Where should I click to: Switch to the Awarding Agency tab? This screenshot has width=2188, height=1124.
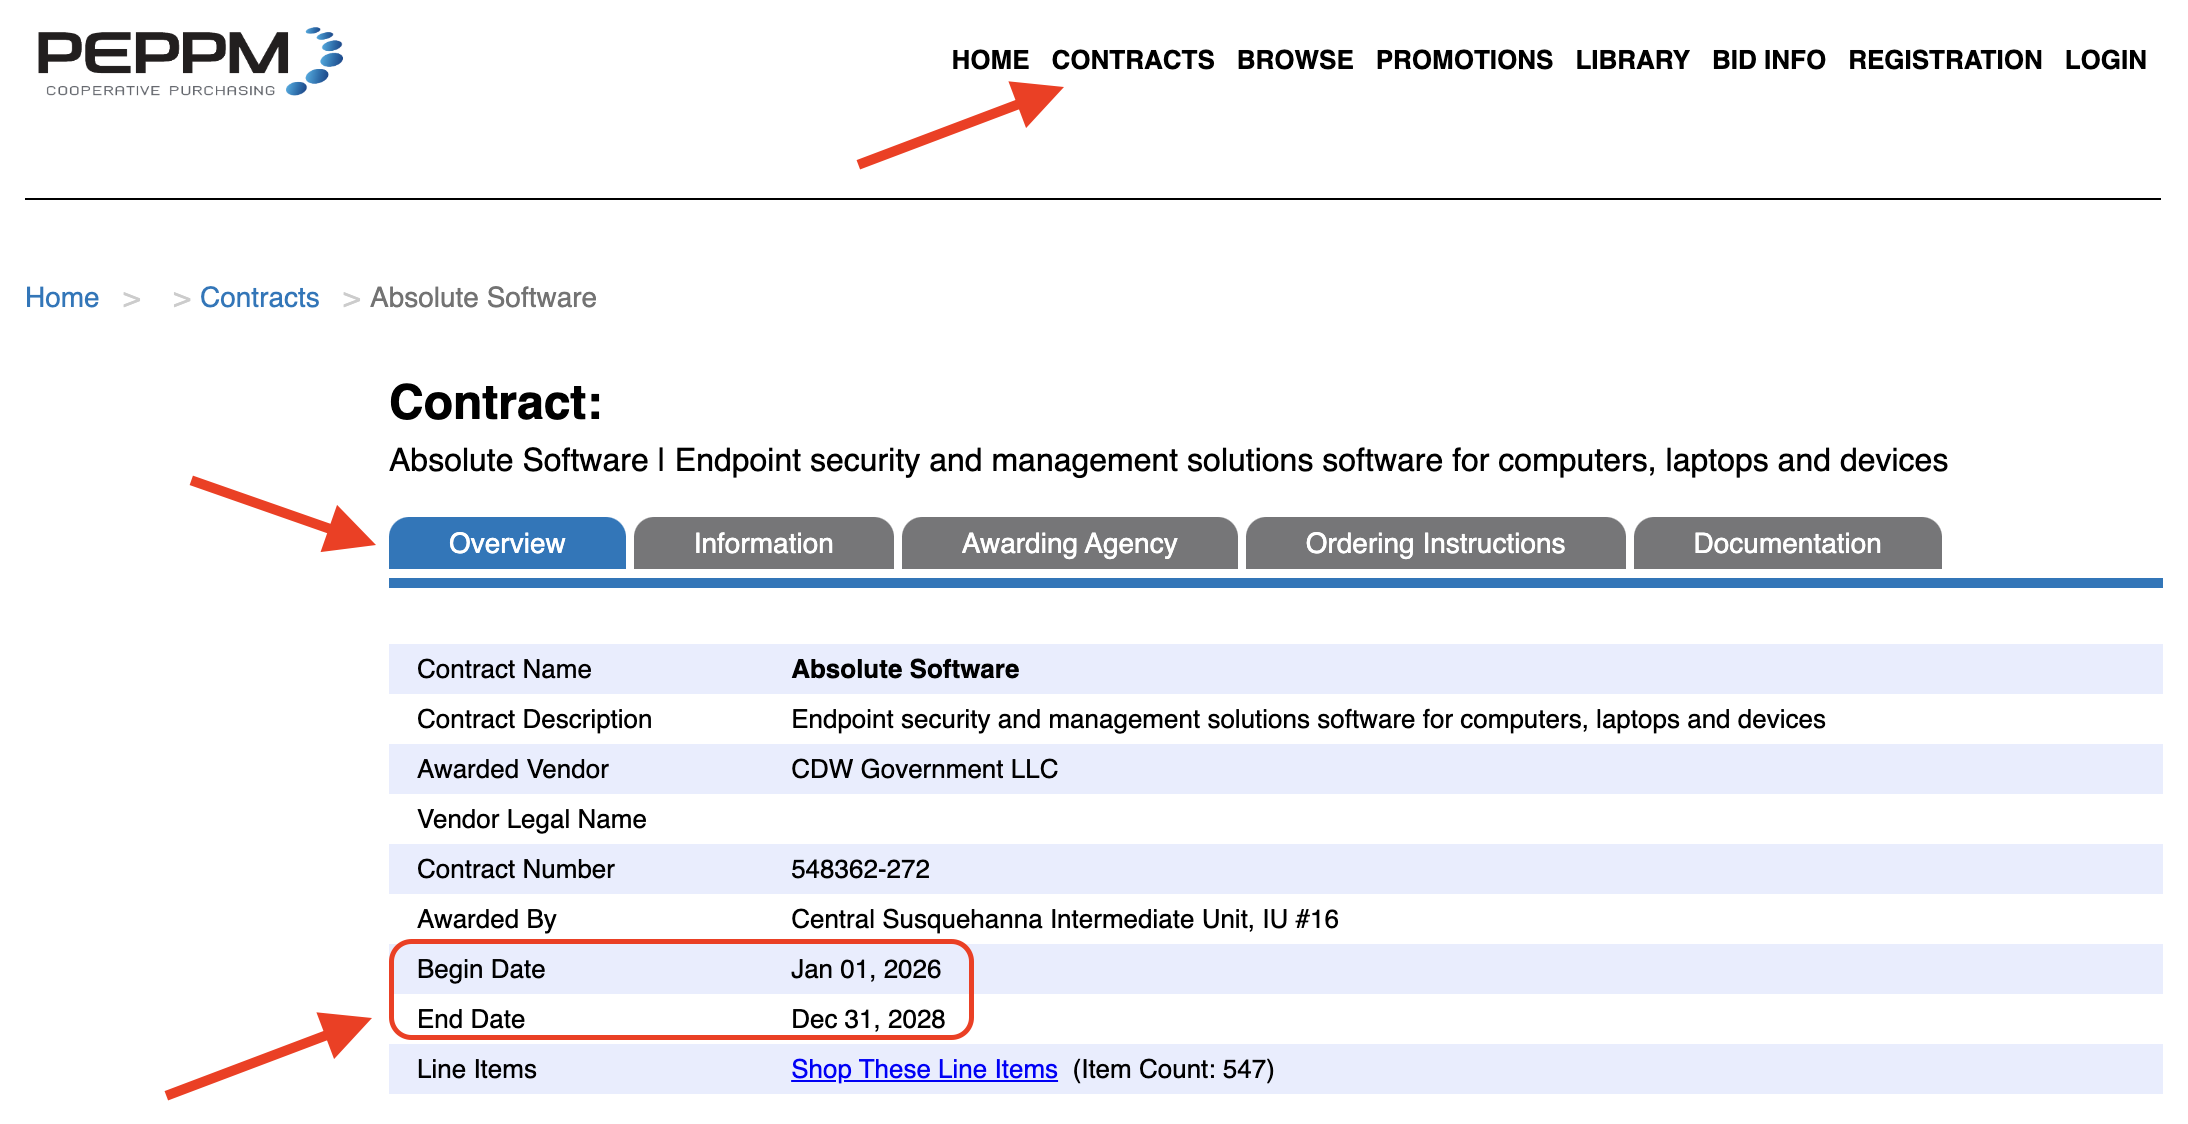click(x=1070, y=543)
